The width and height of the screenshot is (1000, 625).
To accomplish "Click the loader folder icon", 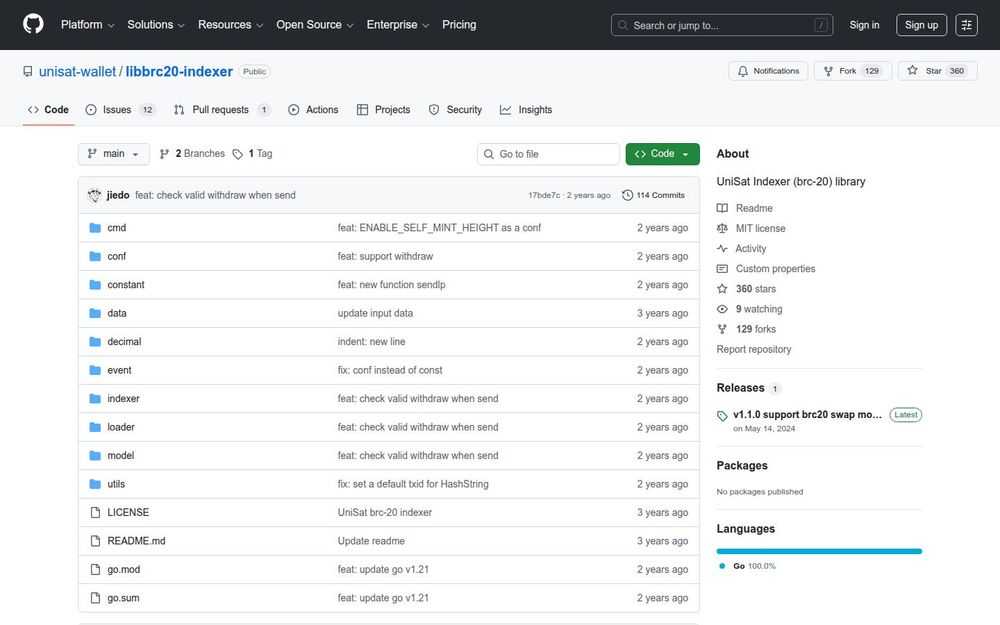I will [x=95, y=427].
